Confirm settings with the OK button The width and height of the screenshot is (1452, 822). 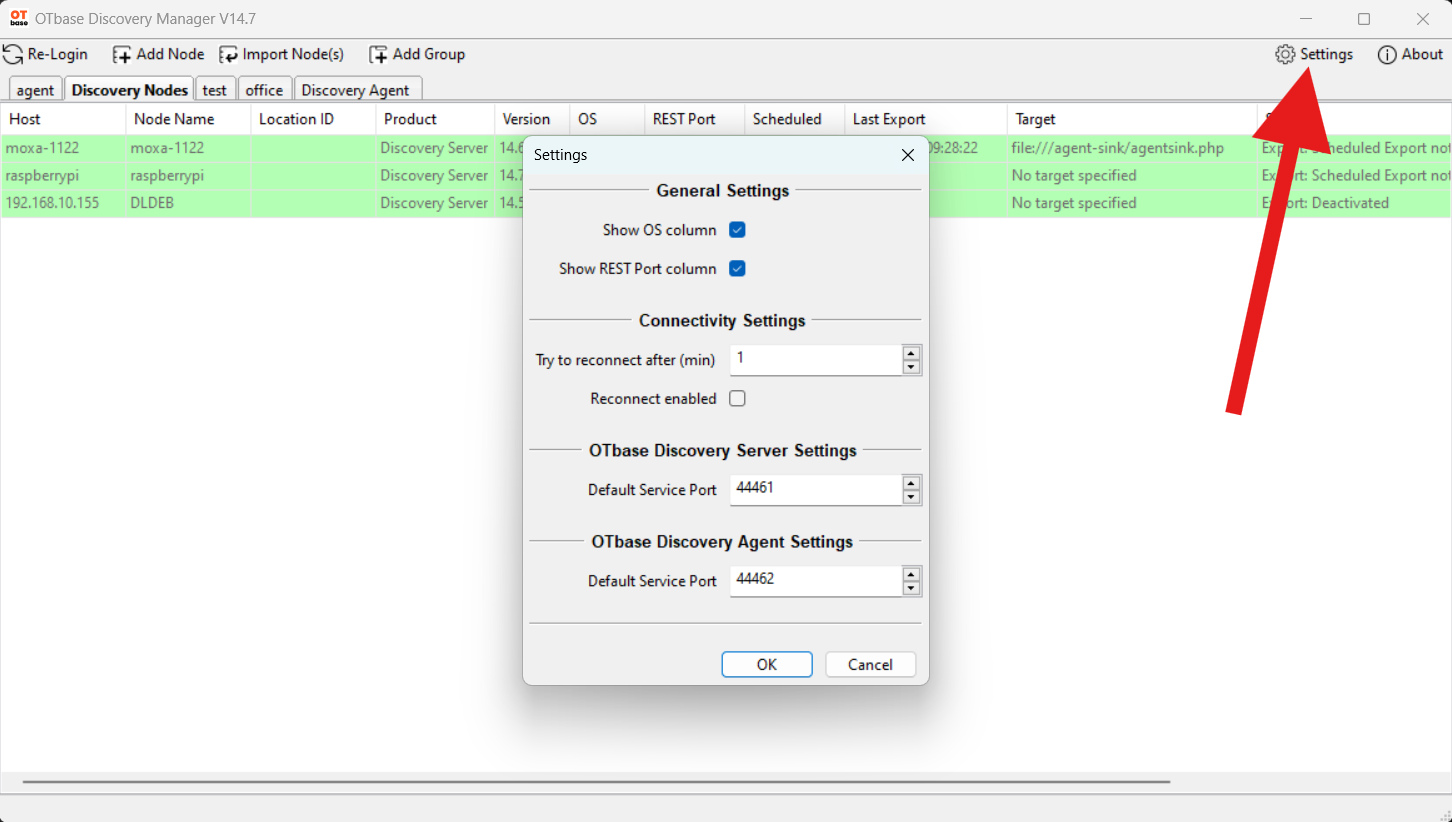[767, 665]
